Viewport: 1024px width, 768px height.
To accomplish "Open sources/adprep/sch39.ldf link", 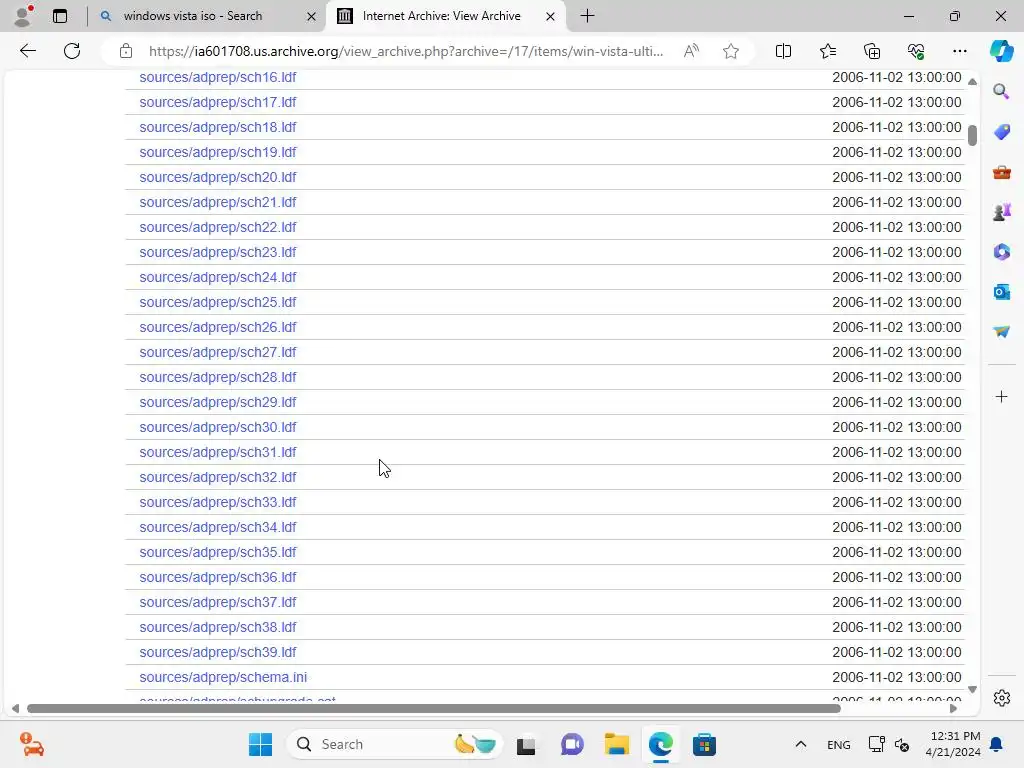I will [217, 652].
